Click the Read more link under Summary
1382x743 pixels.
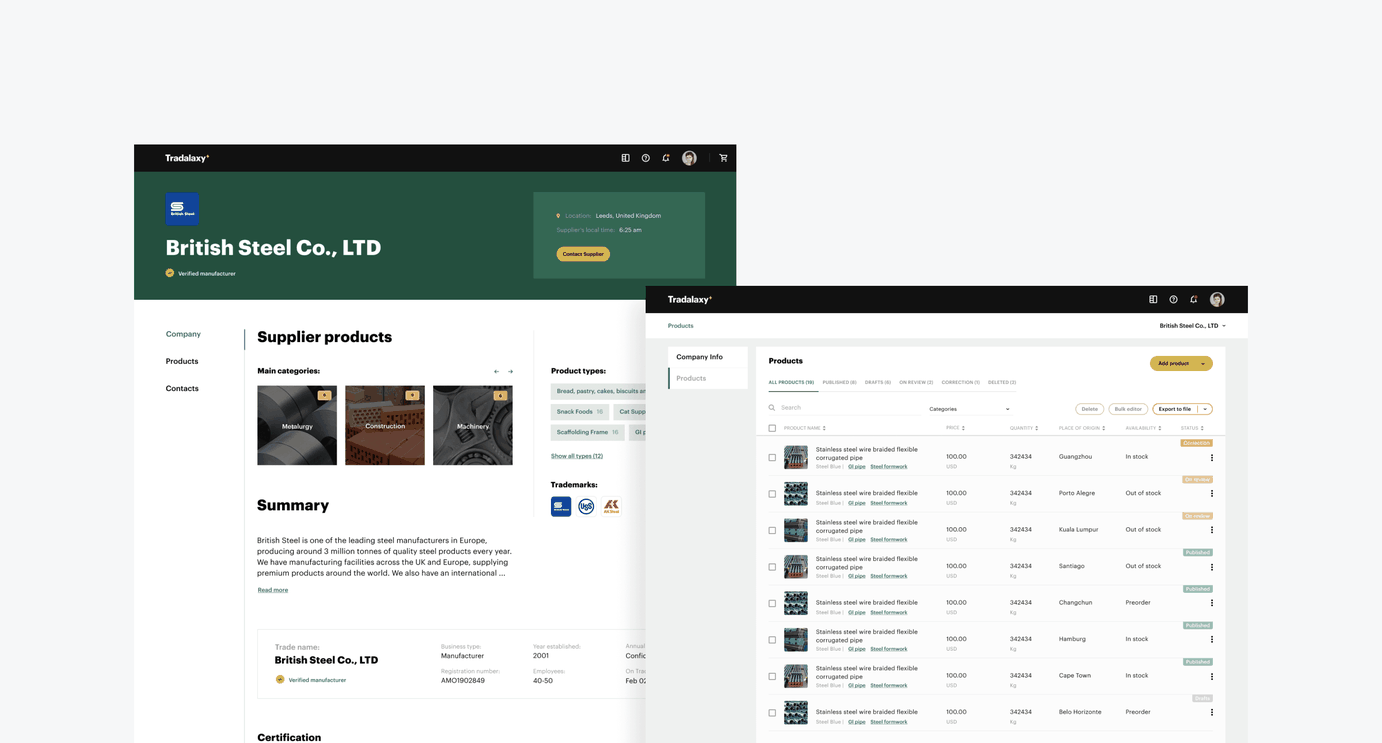[273, 590]
